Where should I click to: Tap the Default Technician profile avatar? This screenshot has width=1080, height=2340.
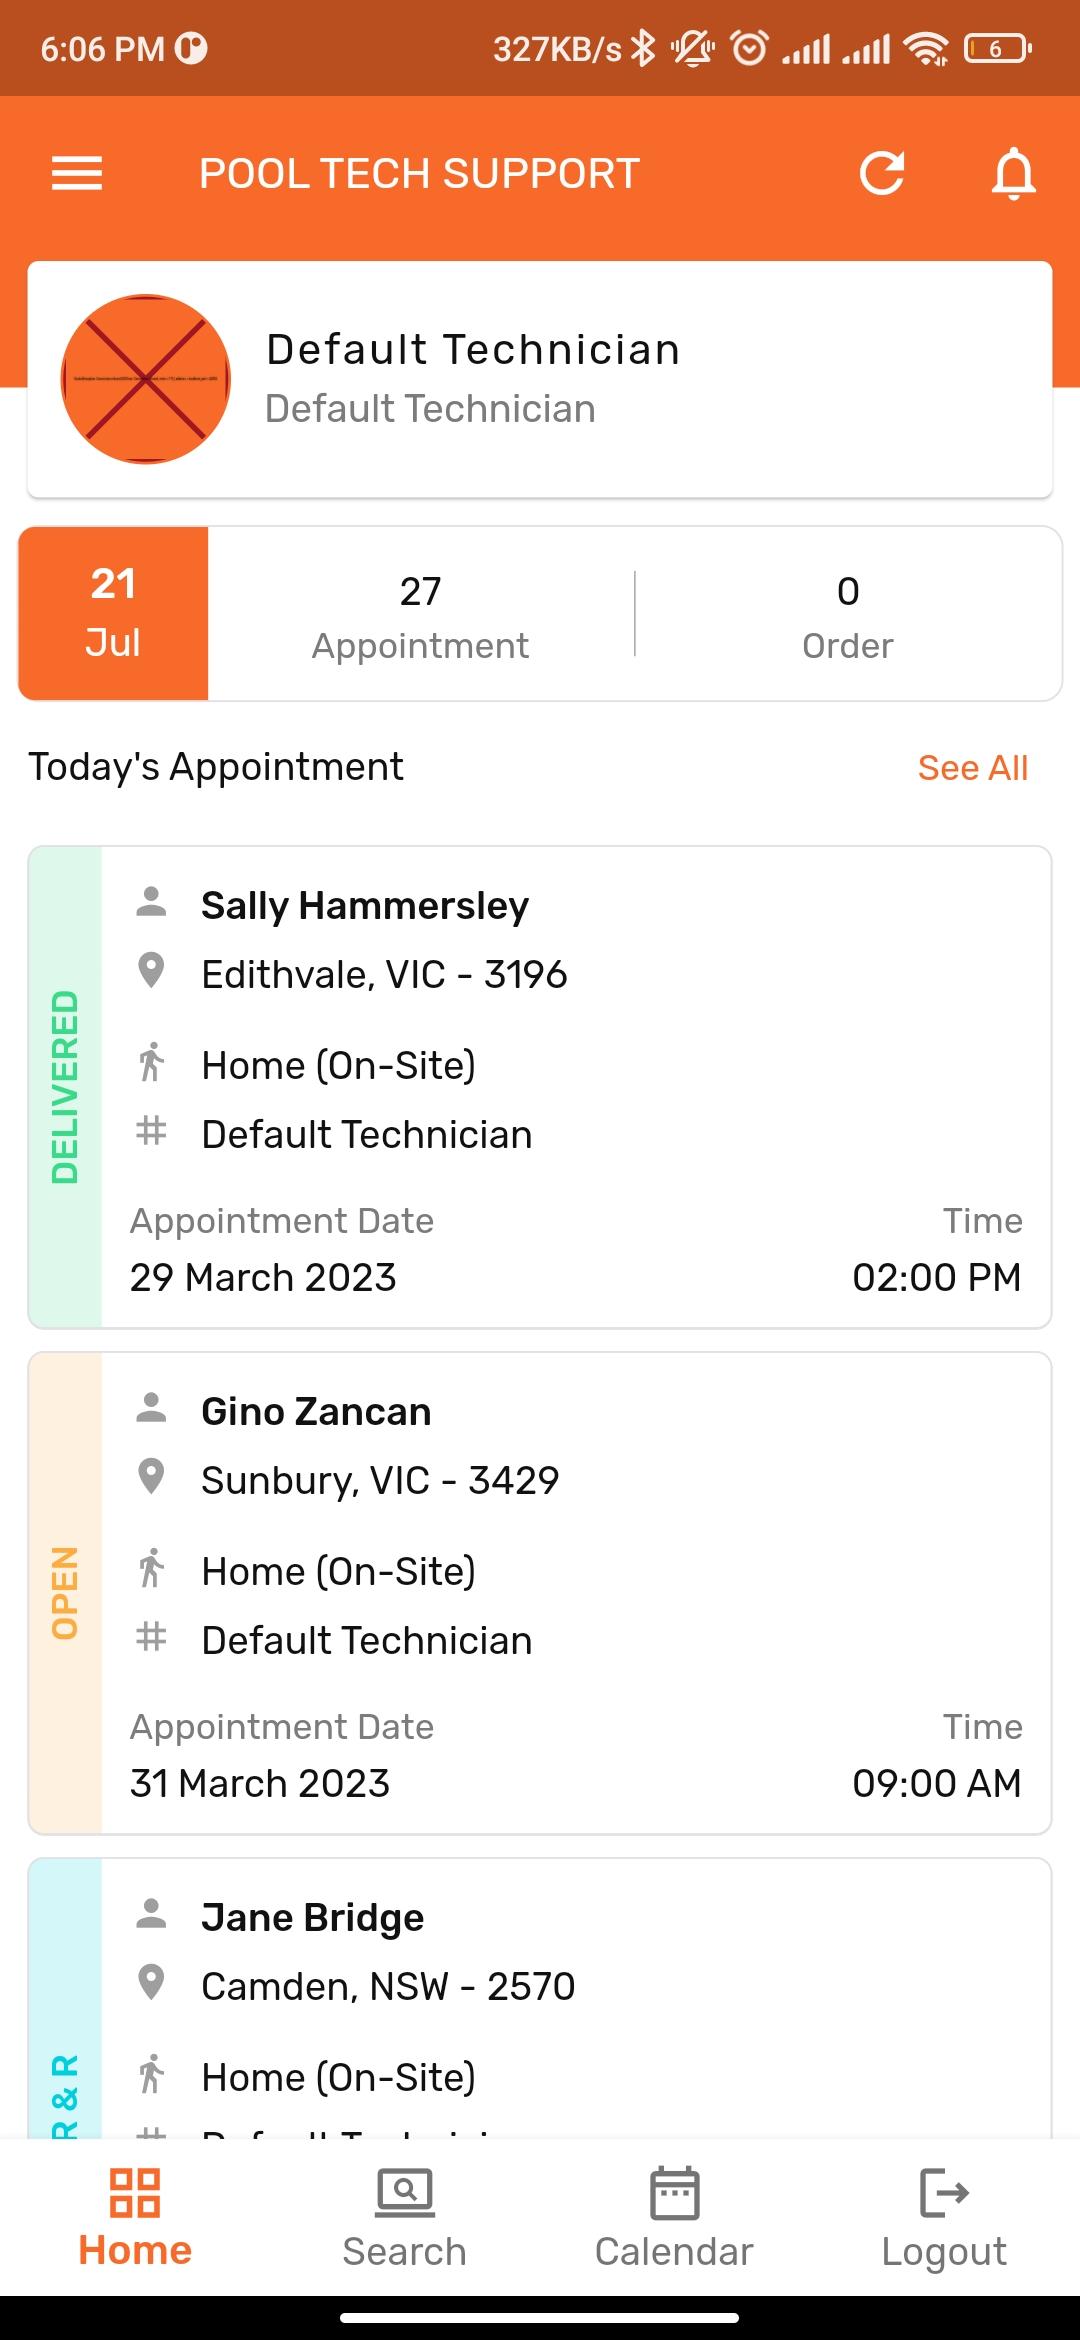pos(146,379)
